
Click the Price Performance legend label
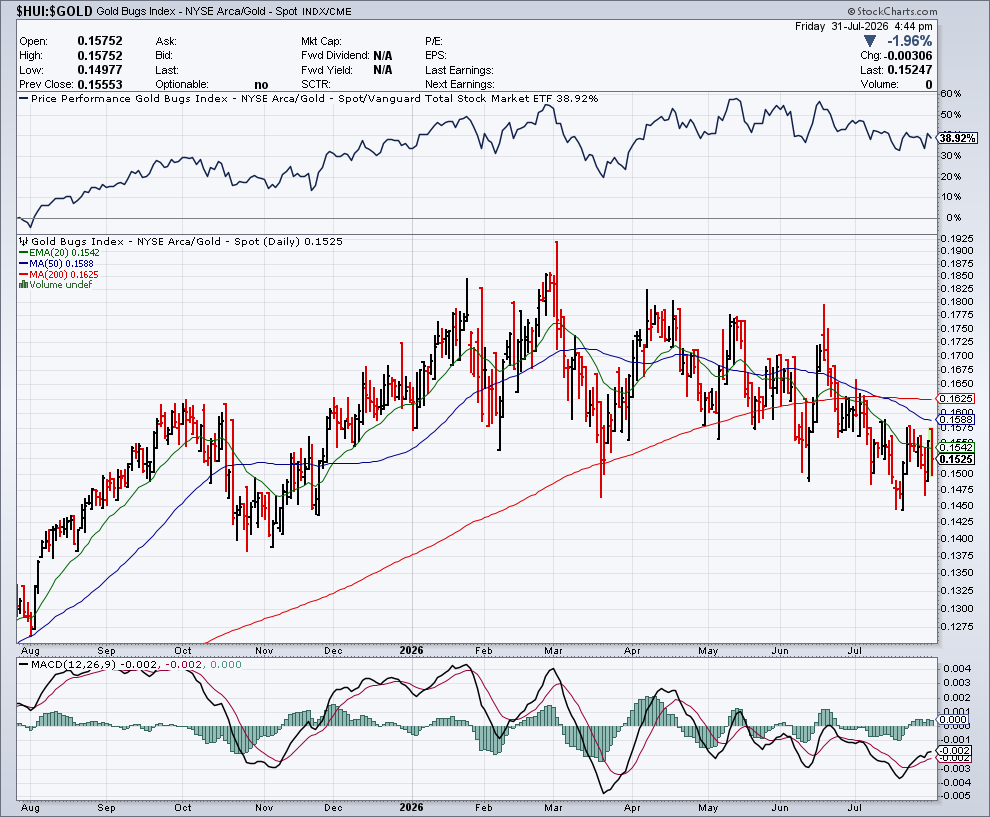point(309,98)
